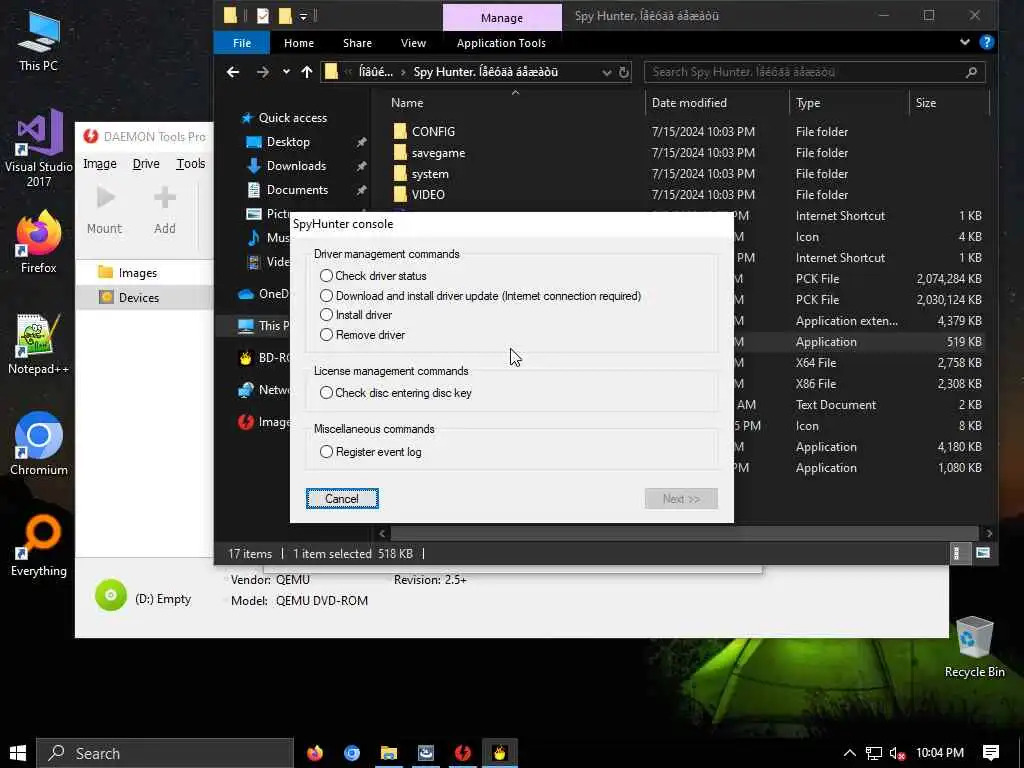Select the CONFIG folder
Image resolution: width=1024 pixels, height=768 pixels.
pyautogui.click(x=433, y=132)
